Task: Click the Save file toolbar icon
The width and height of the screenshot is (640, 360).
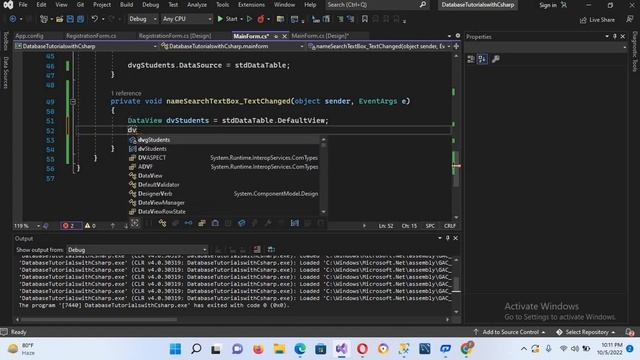Action: coord(70,19)
